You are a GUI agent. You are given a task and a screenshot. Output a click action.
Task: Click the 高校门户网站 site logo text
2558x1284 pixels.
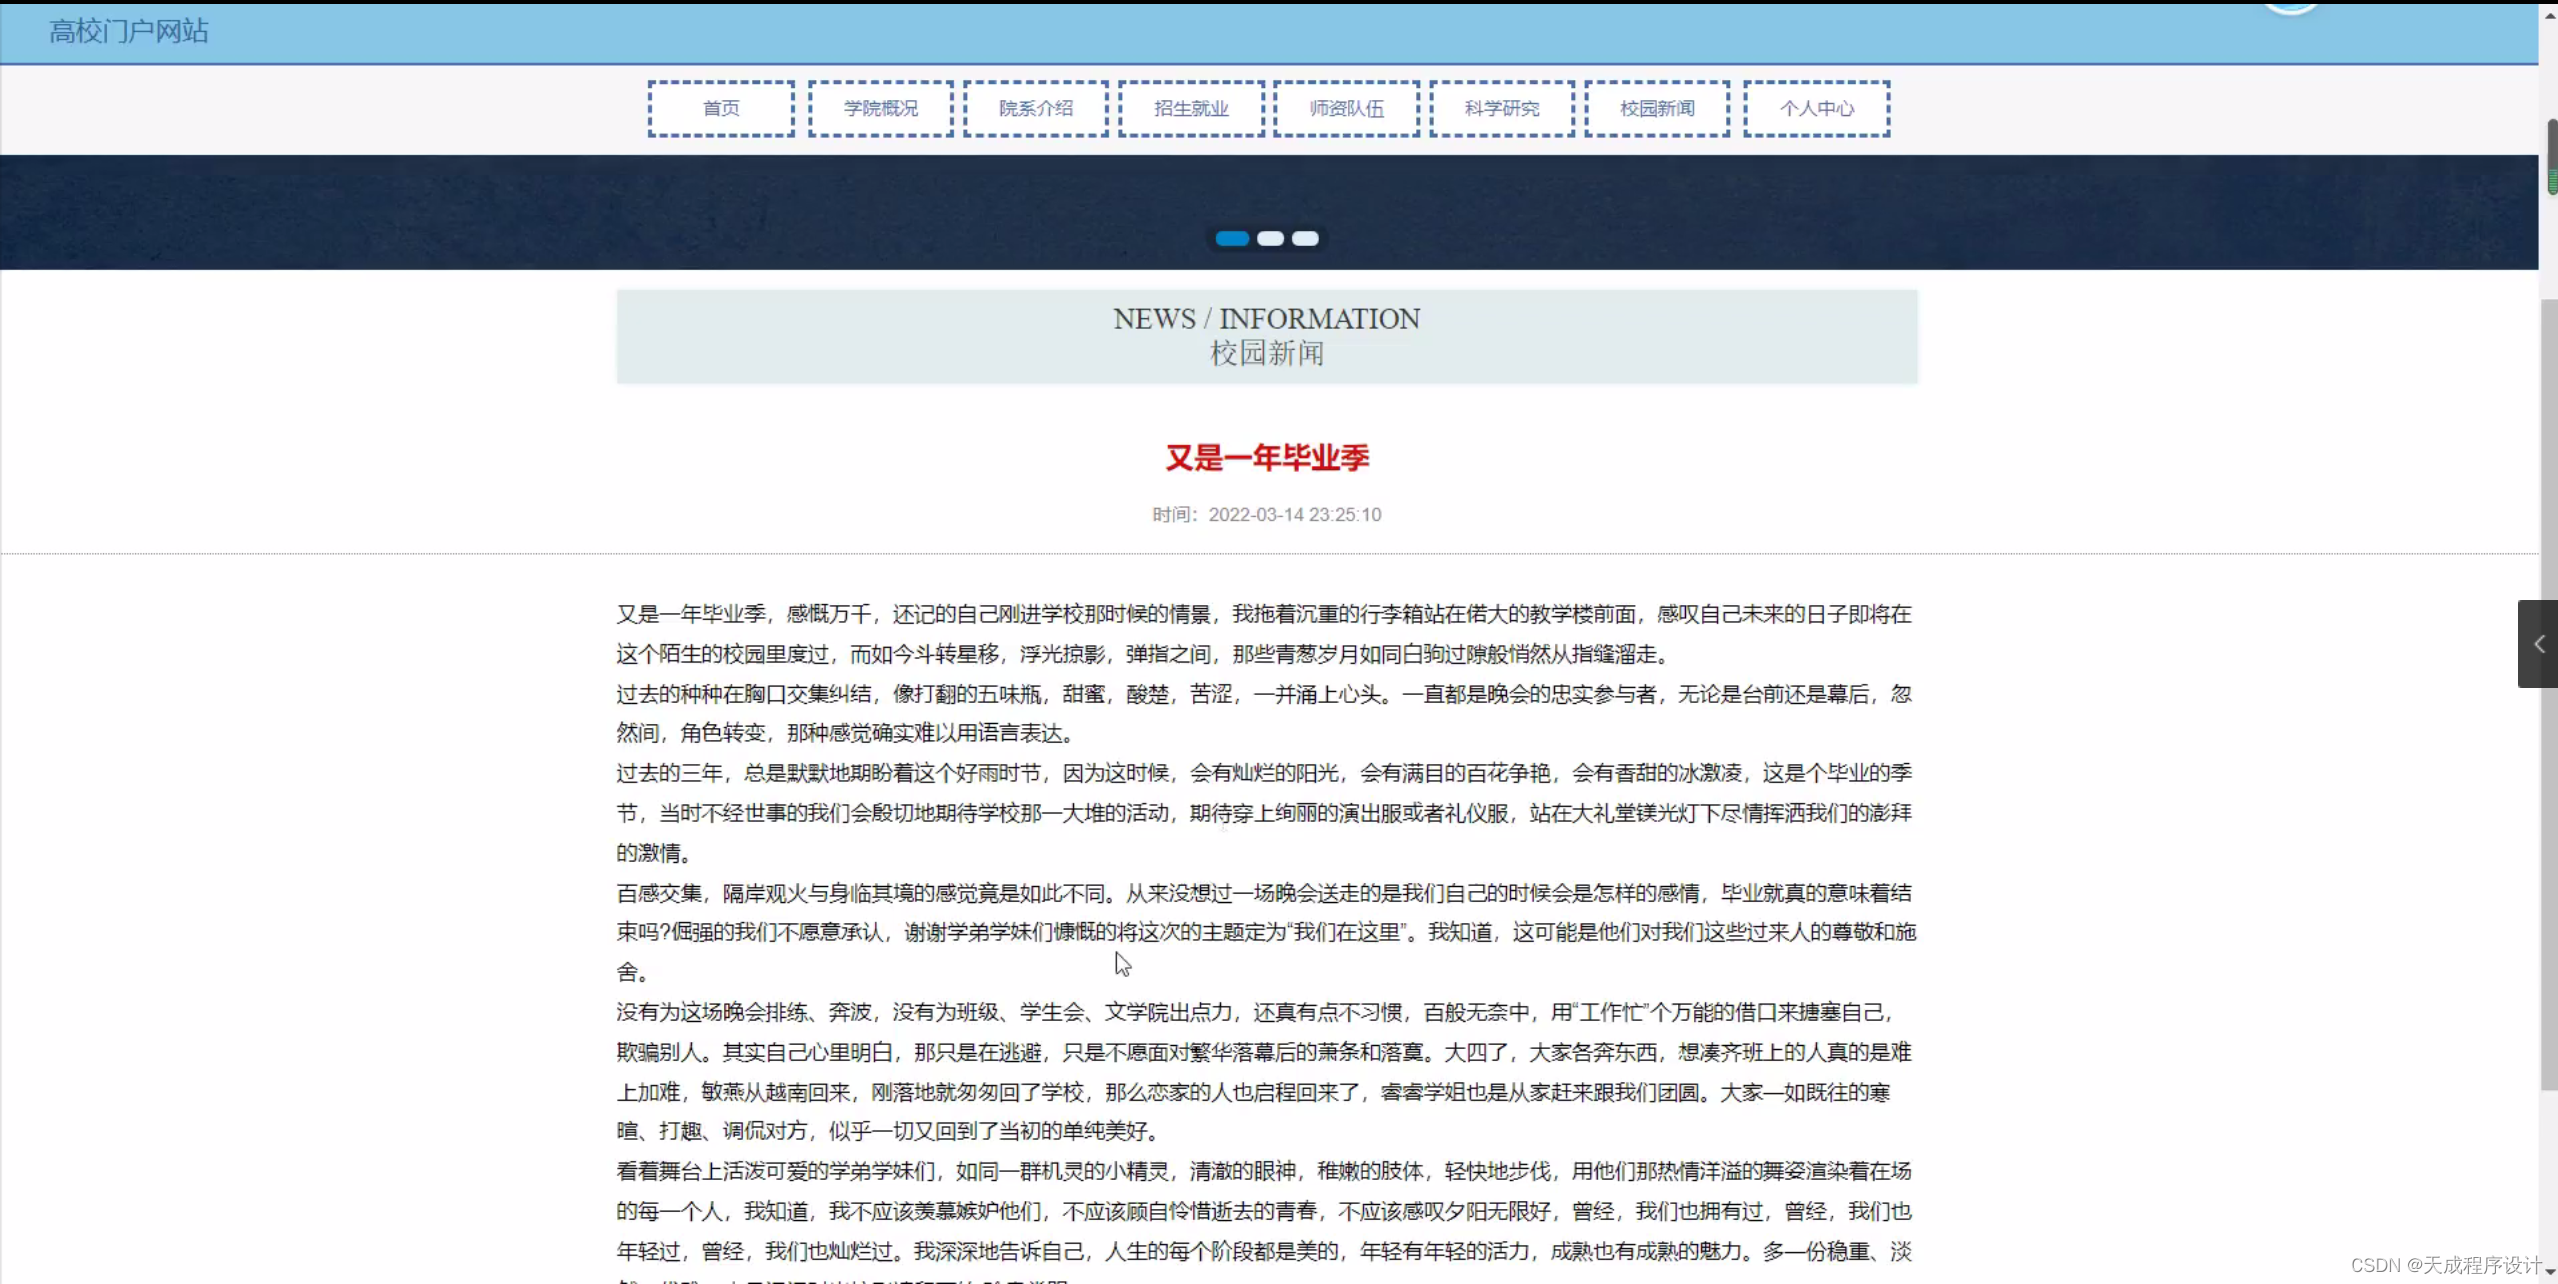click(128, 31)
